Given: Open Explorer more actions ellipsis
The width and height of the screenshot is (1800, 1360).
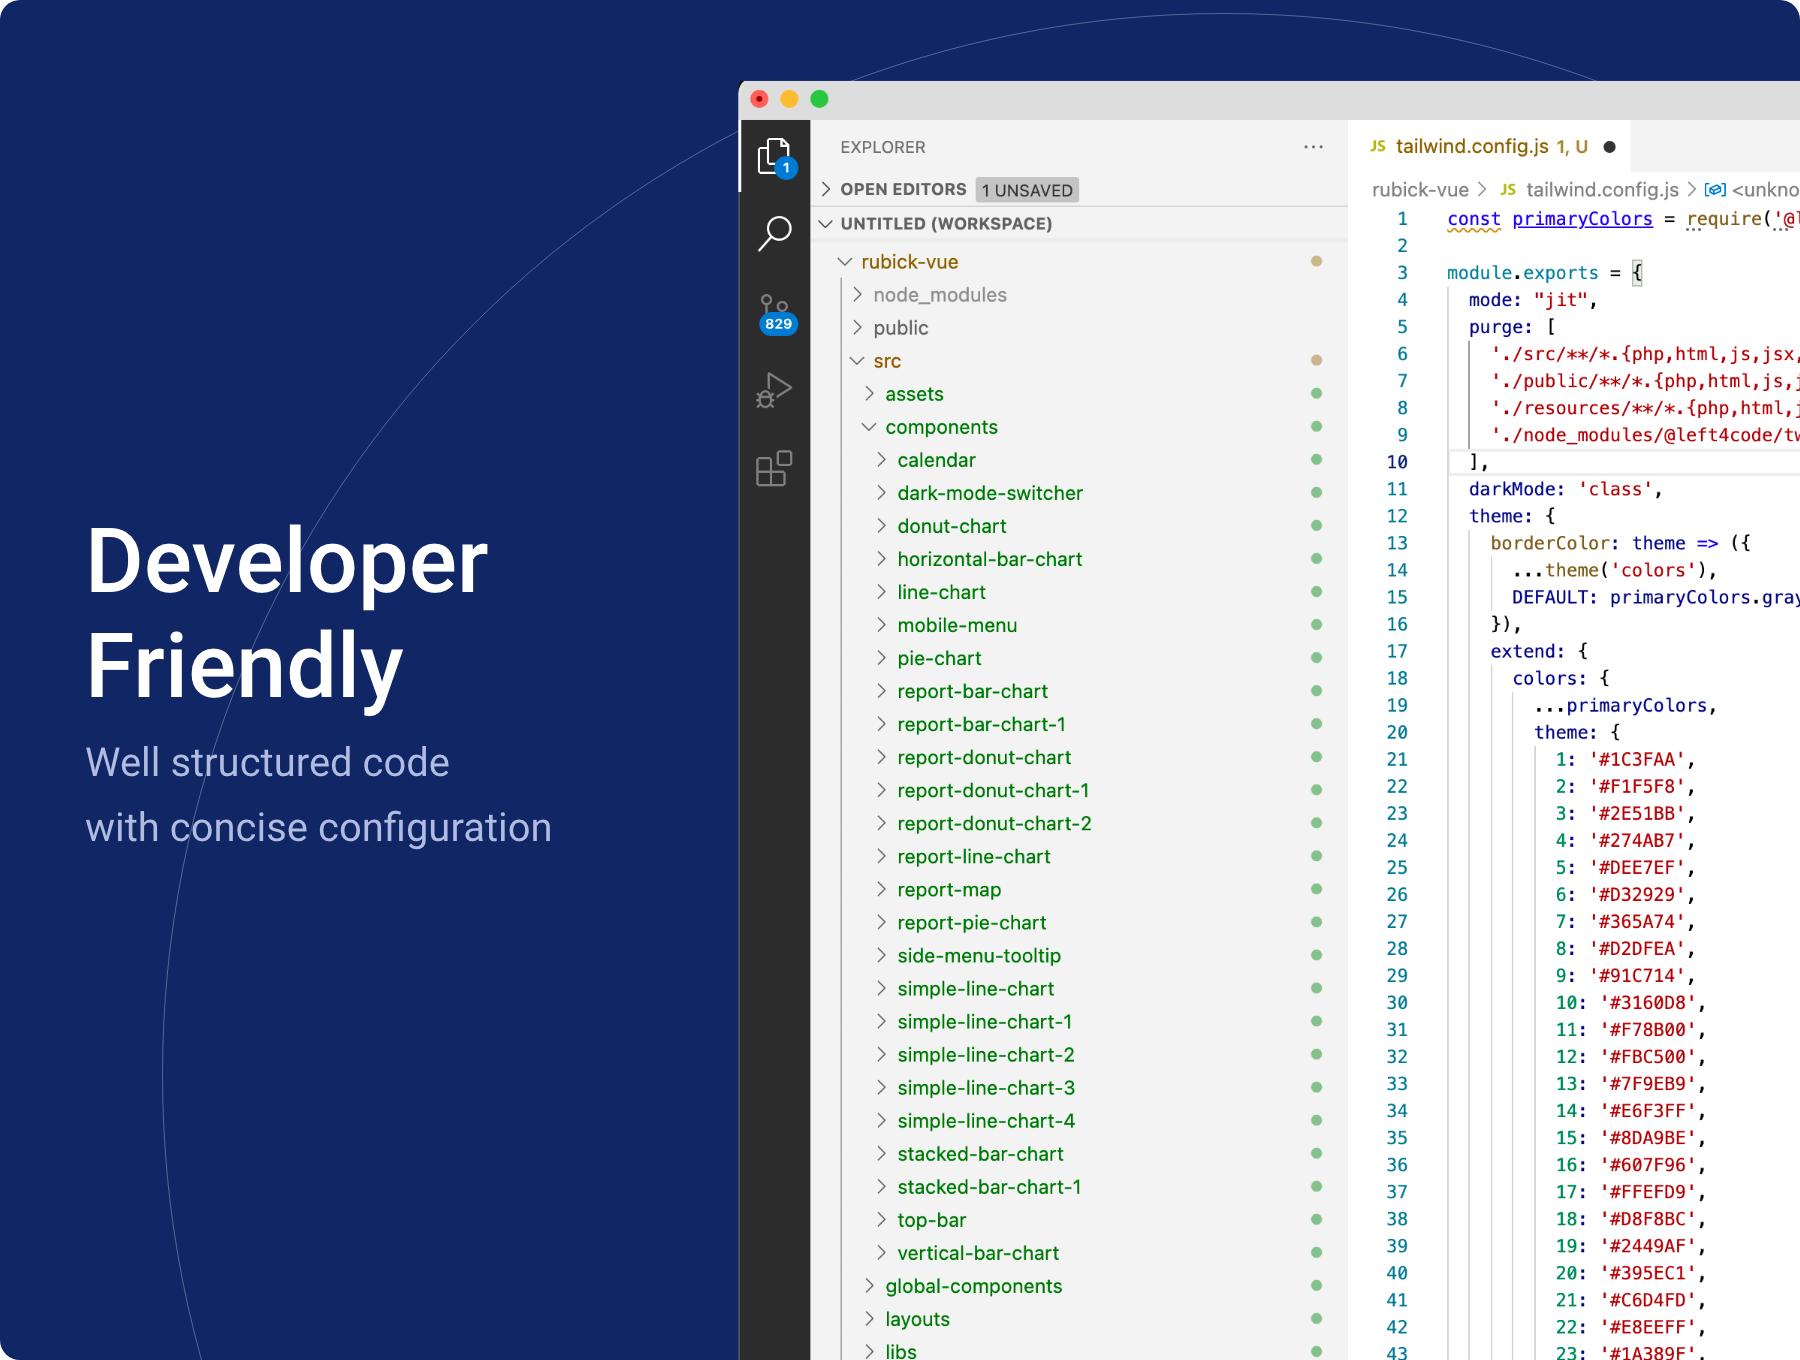Looking at the screenshot, I should [x=1313, y=147].
